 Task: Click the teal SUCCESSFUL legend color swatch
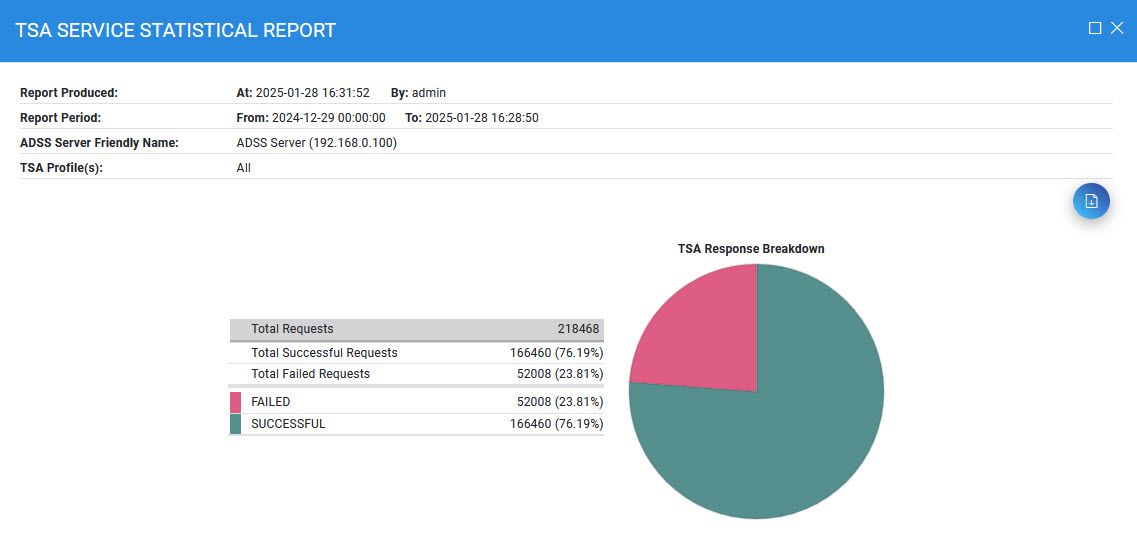[x=235, y=424]
